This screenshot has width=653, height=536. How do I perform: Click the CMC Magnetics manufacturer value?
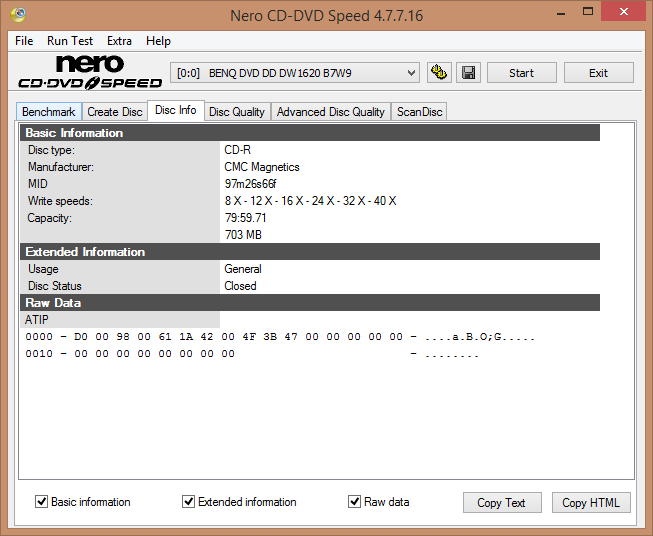[x=262, y=167]
